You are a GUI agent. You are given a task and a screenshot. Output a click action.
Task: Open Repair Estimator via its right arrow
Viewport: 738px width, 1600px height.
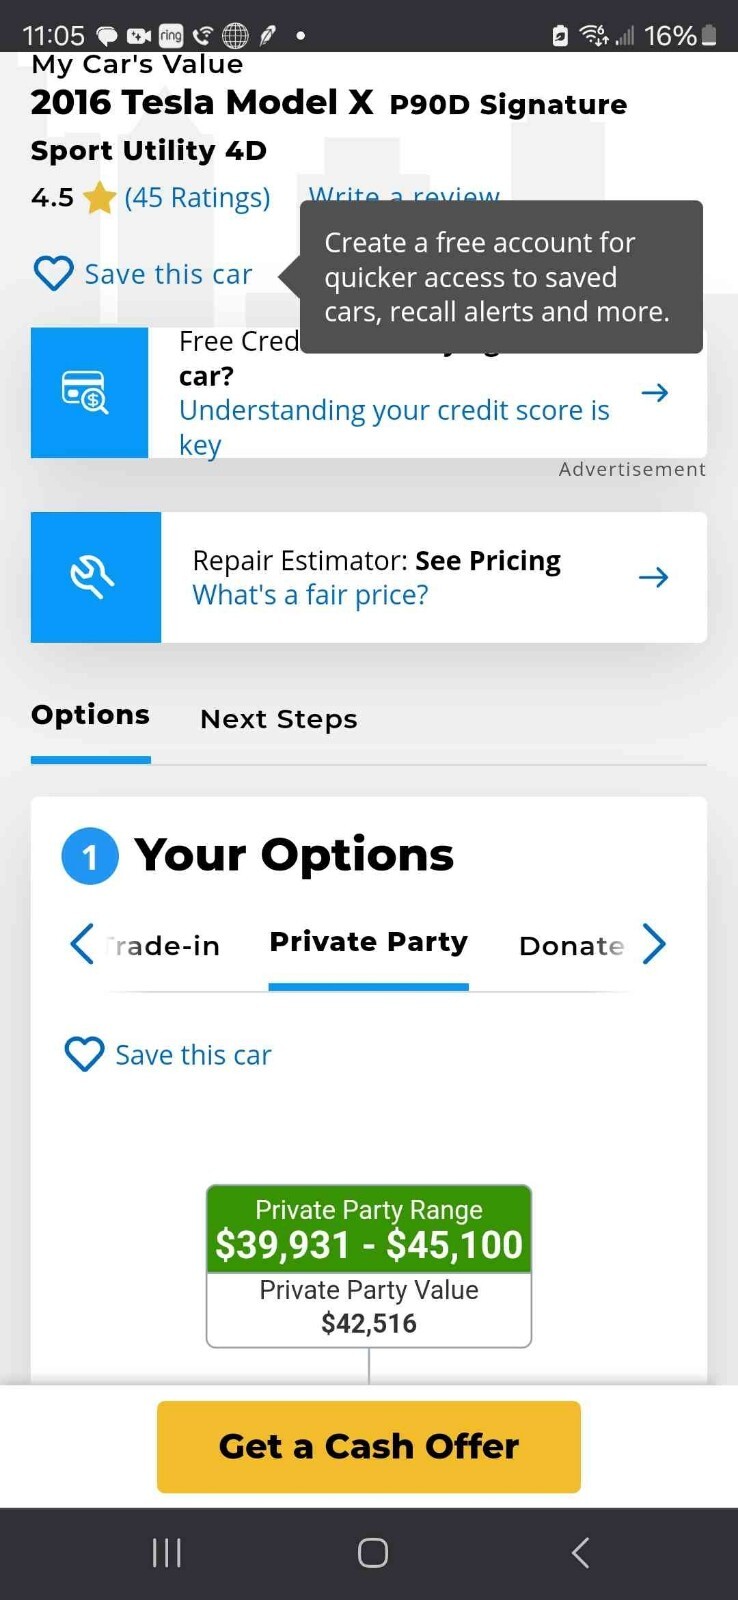click(x=653, y=577)
